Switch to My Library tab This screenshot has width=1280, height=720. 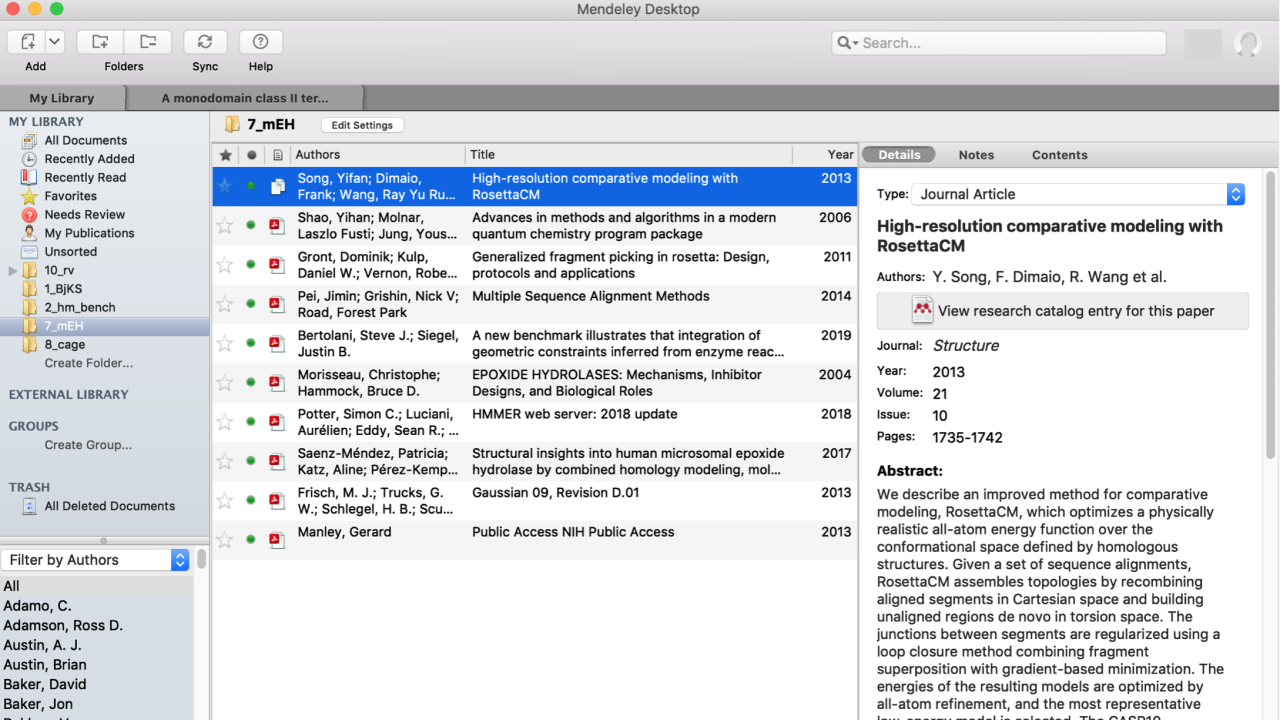[62, 98]
